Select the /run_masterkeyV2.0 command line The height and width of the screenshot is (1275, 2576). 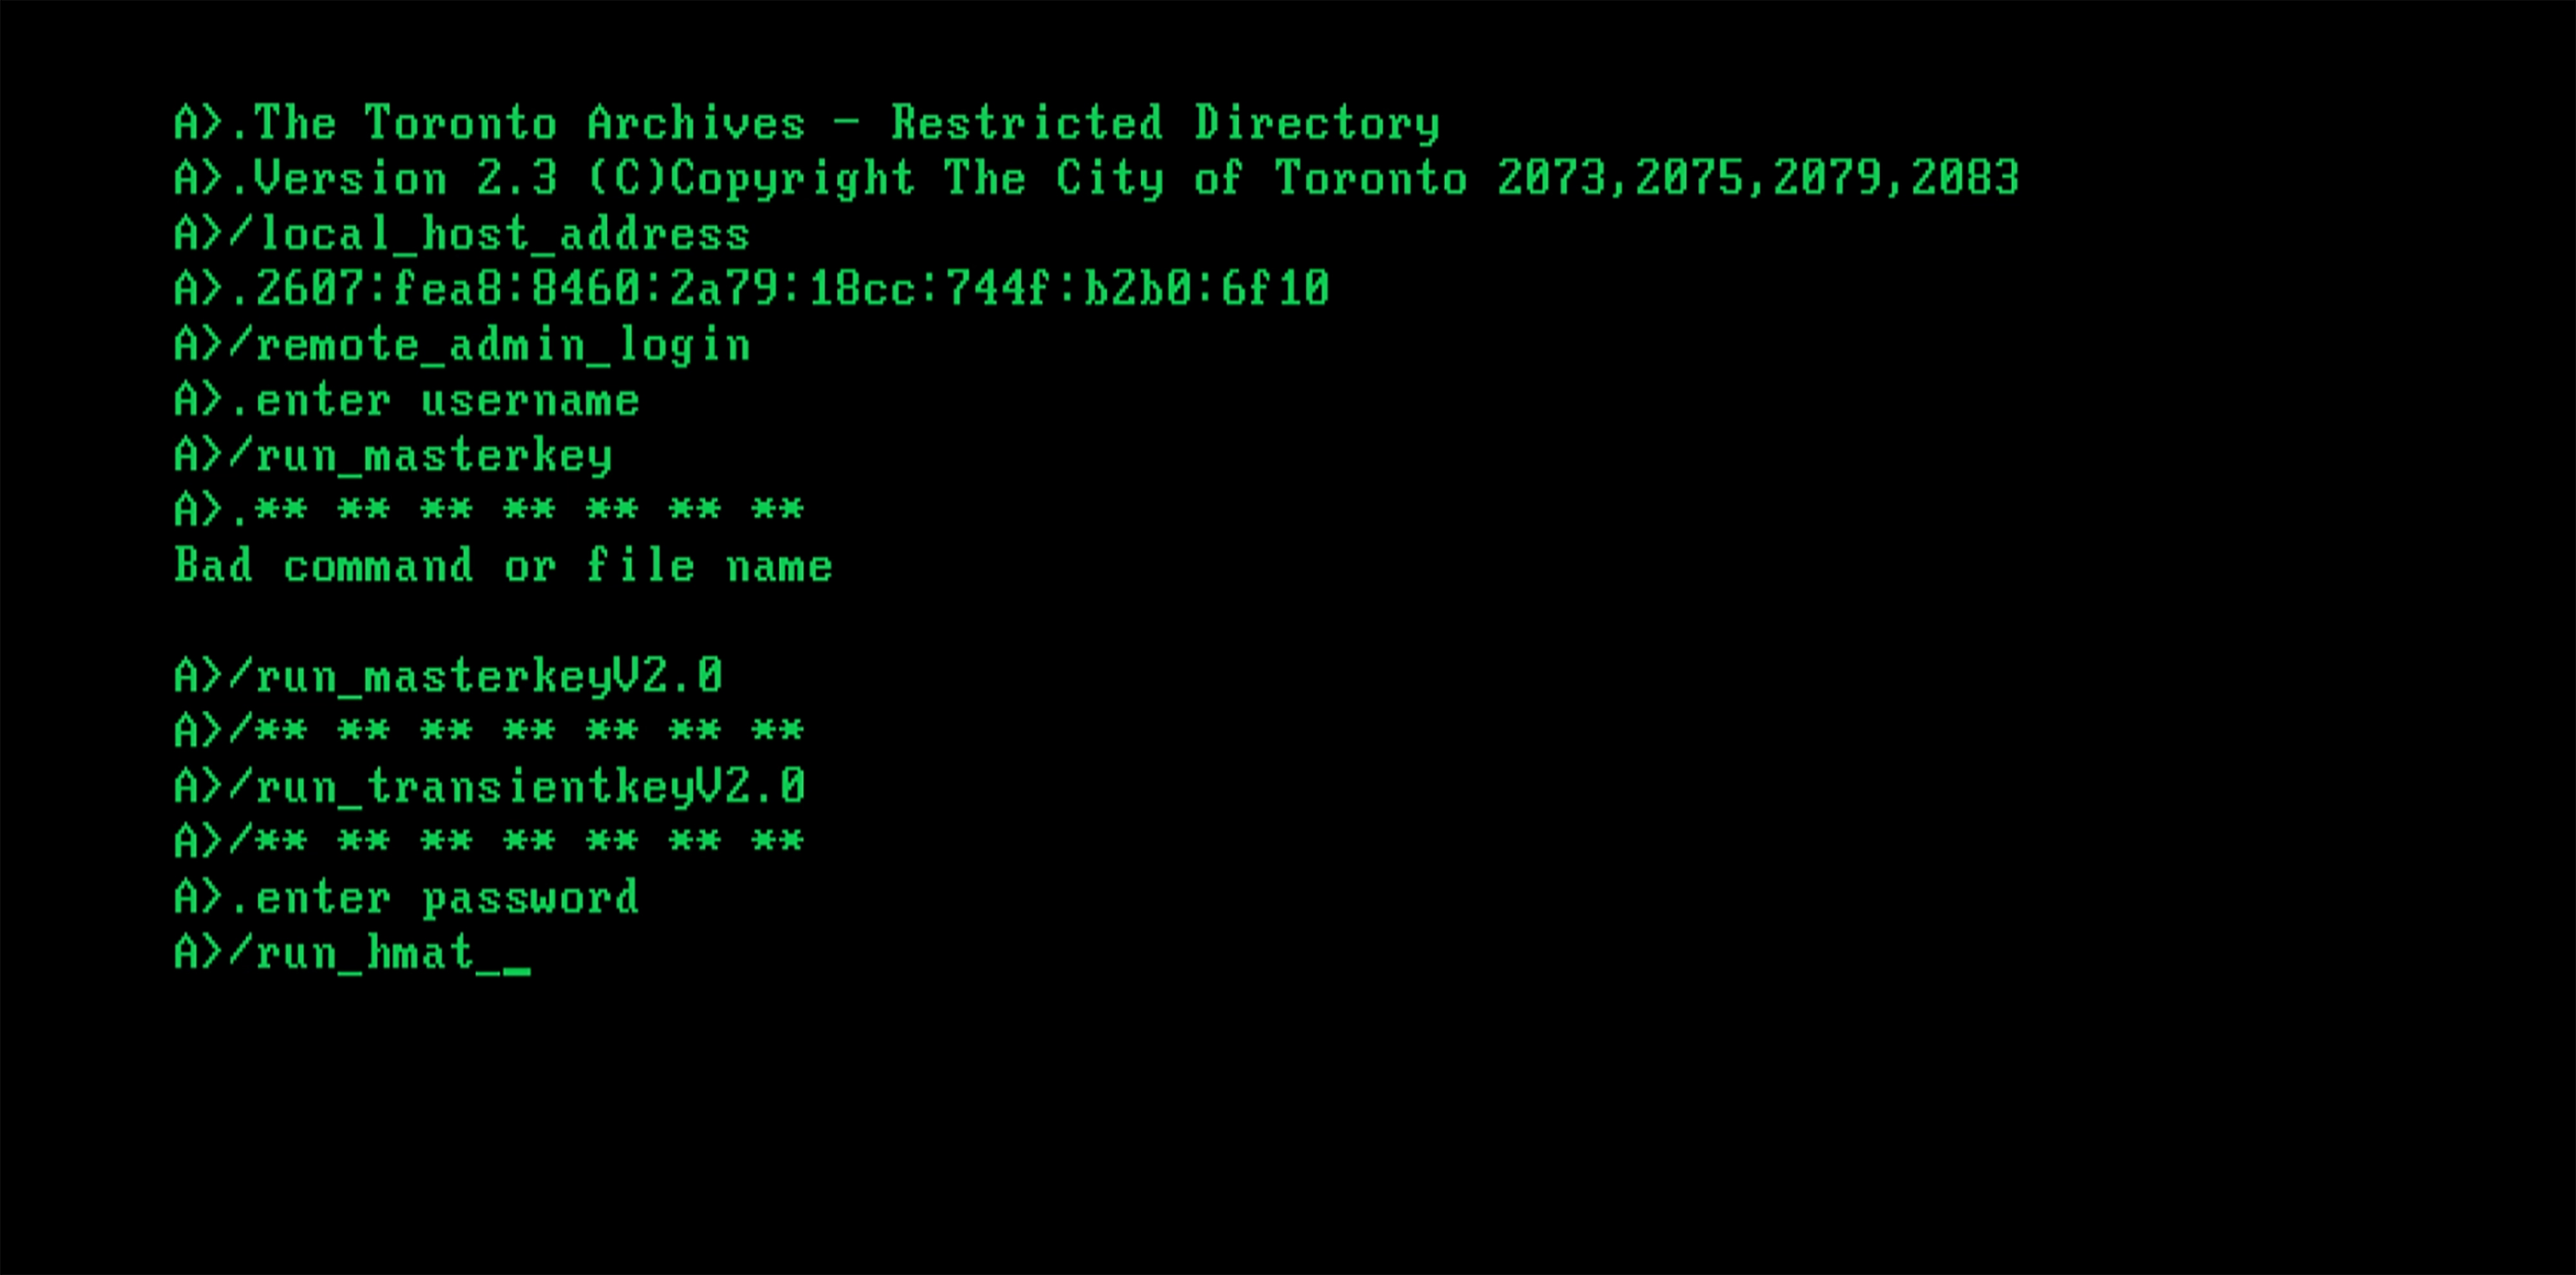pyautogui.click(x=448, y=676)
